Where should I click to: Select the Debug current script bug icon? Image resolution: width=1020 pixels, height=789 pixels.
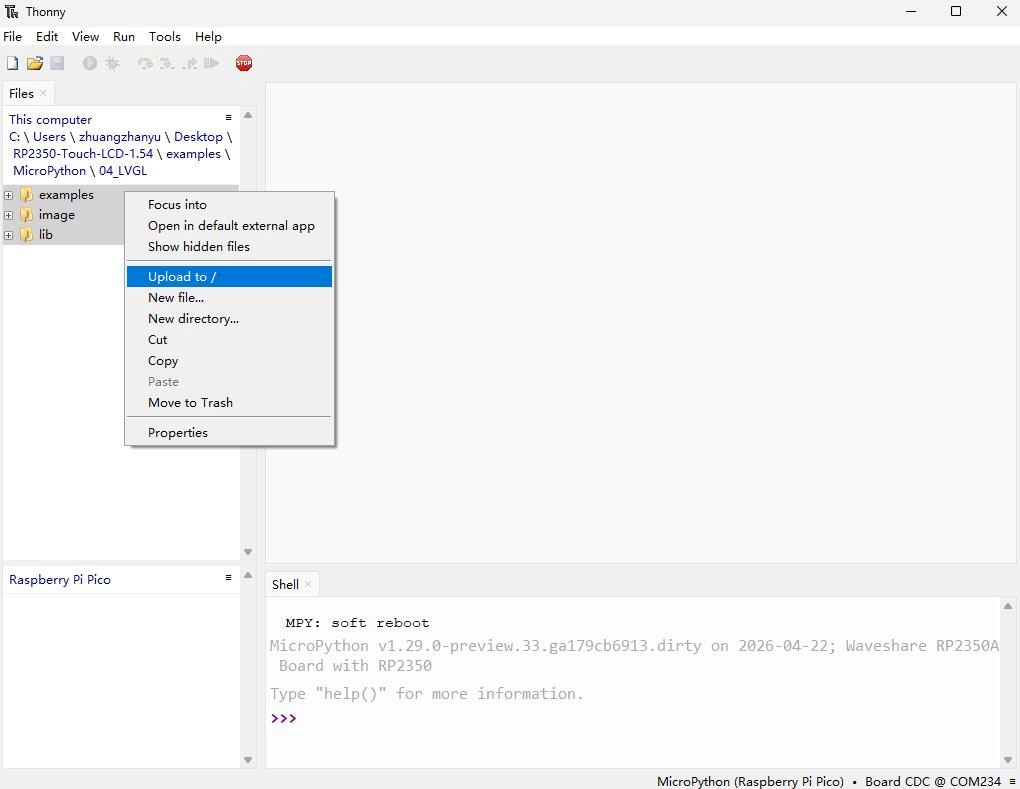tap(112, 63)
